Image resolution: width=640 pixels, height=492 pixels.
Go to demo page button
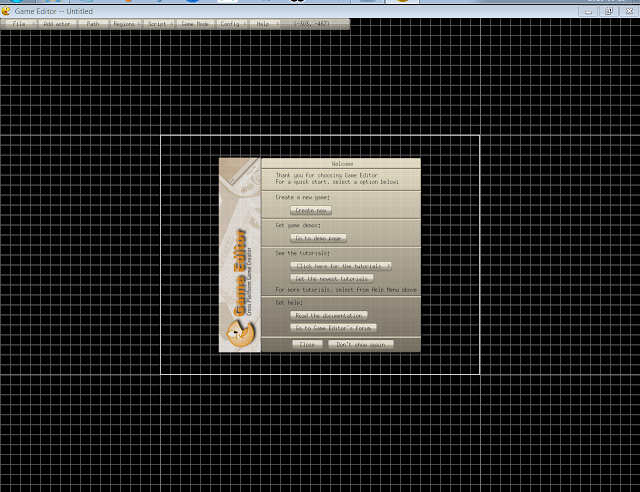coord(318,238)
